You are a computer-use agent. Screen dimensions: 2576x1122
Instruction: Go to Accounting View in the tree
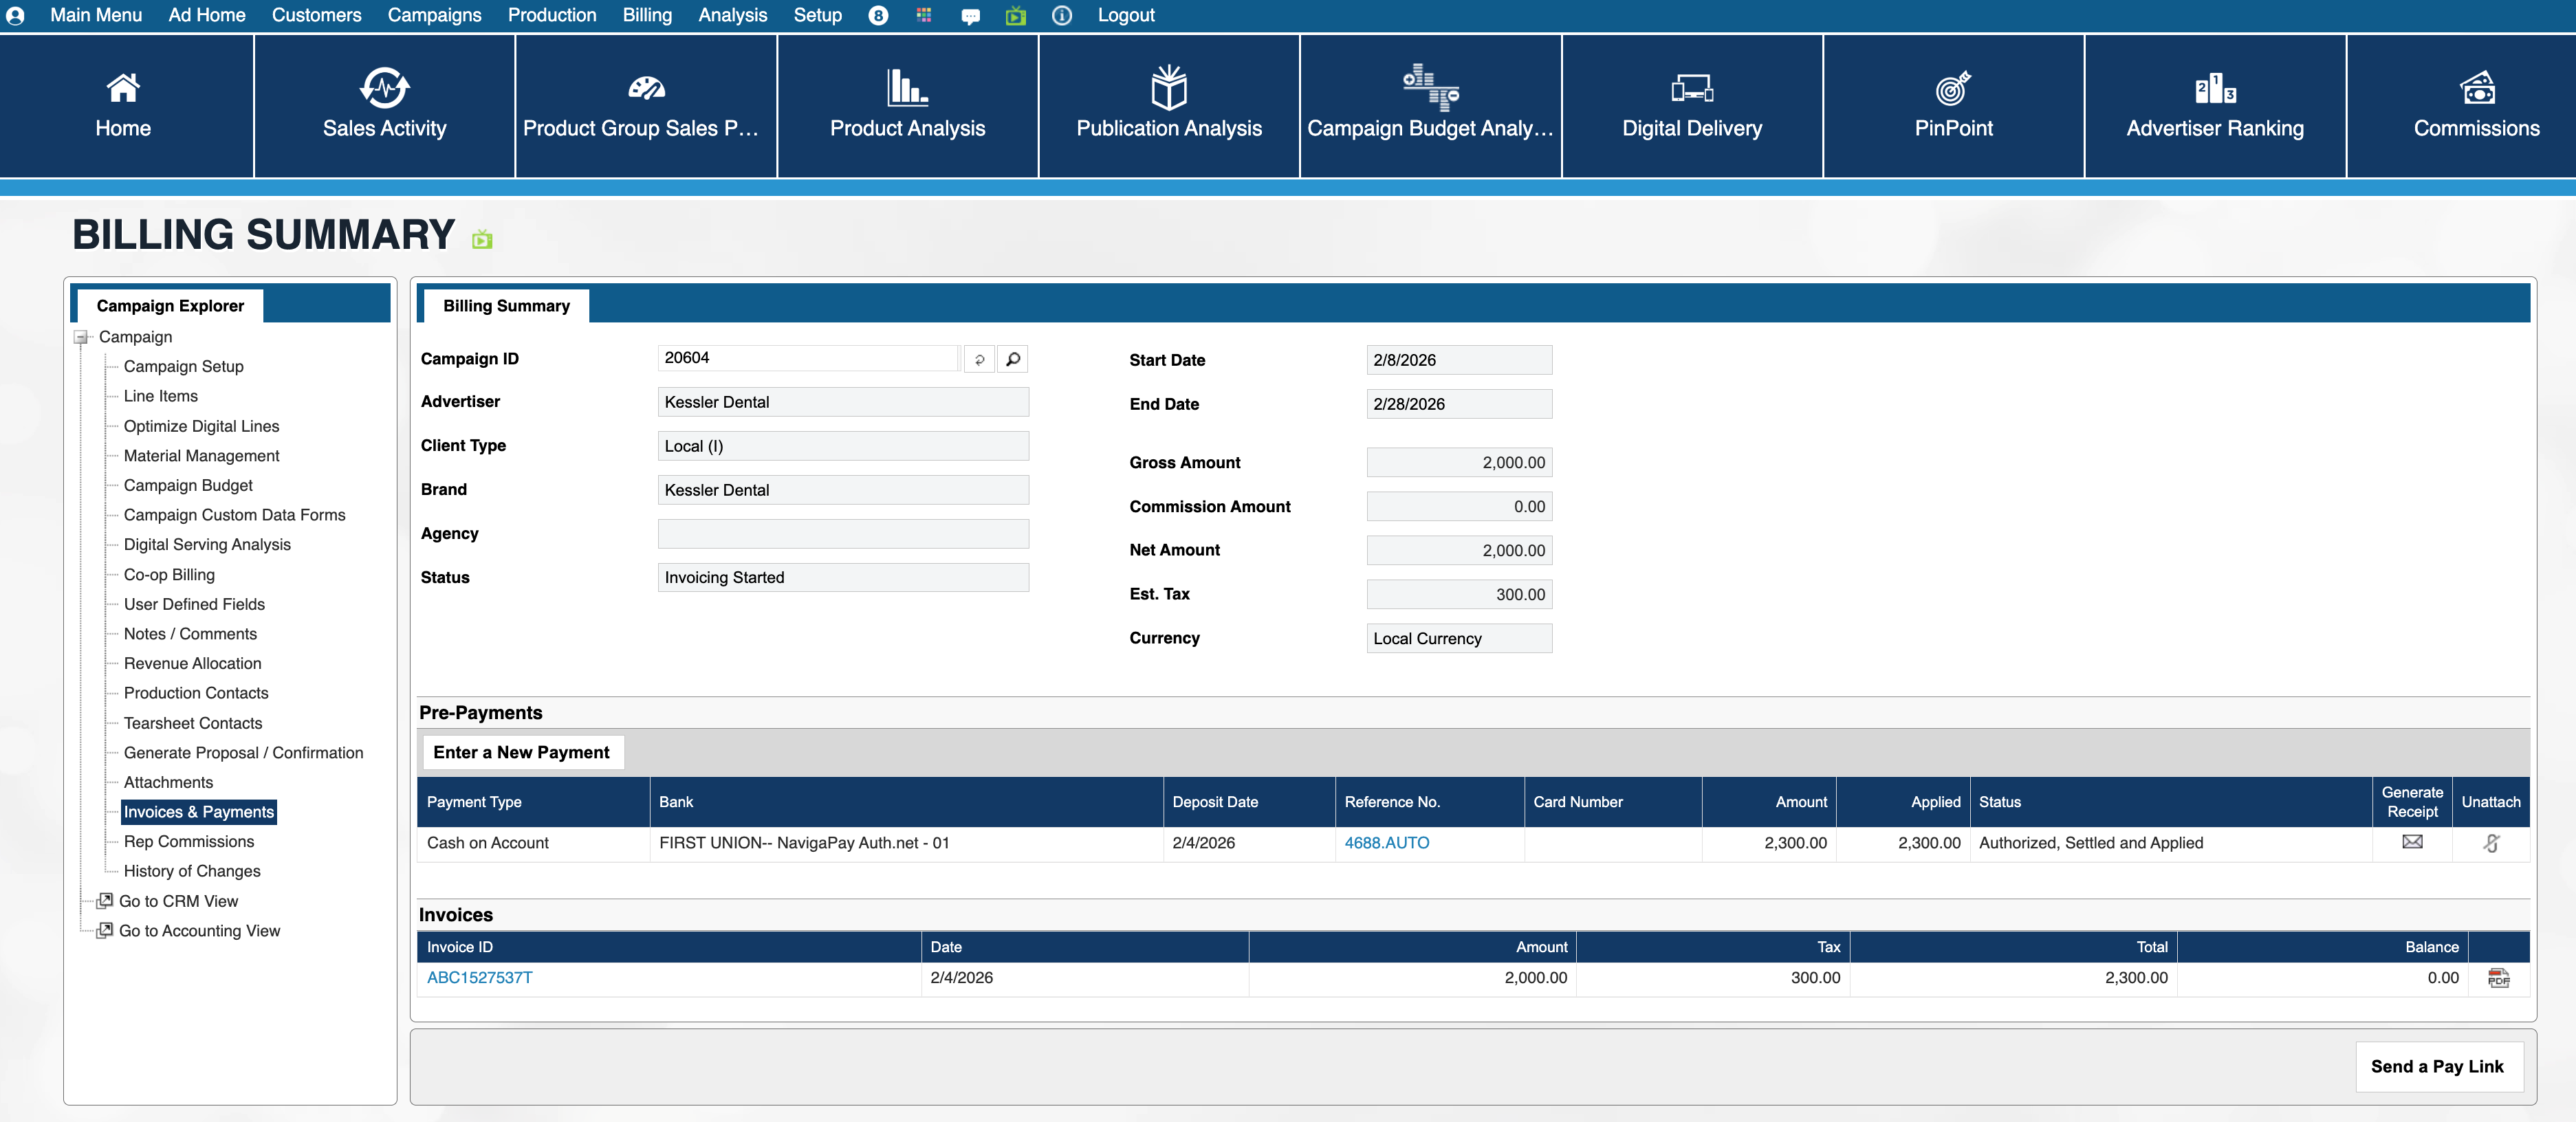(x=198, y=931)
